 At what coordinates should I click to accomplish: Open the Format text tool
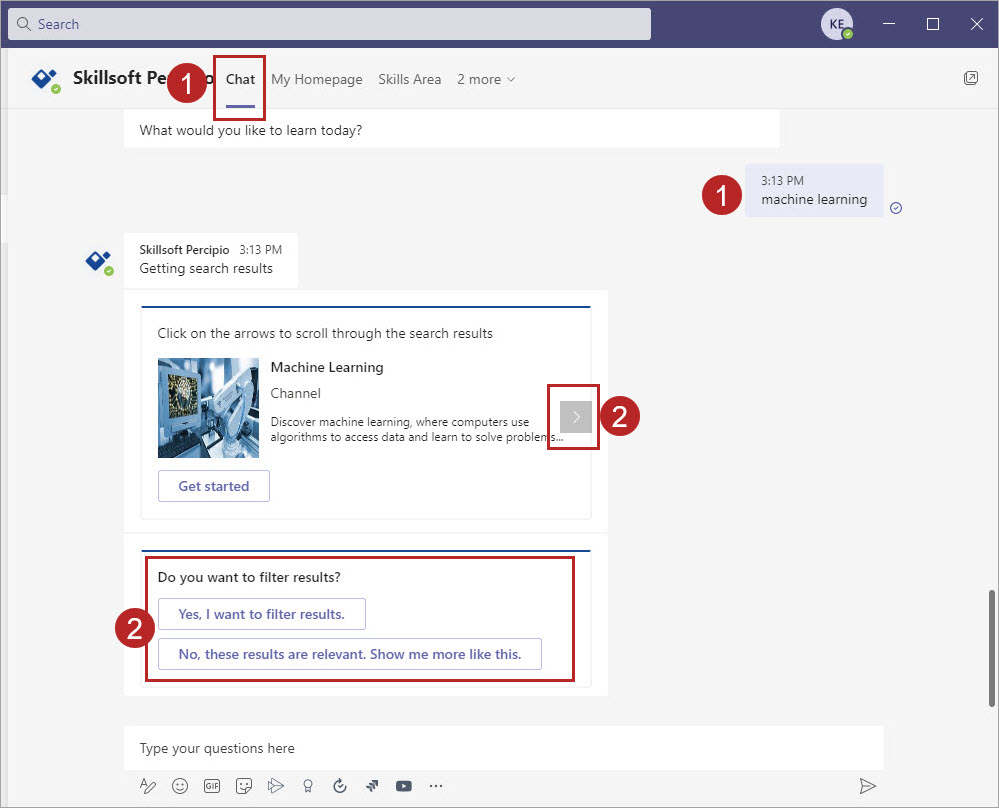coord(147,786)
